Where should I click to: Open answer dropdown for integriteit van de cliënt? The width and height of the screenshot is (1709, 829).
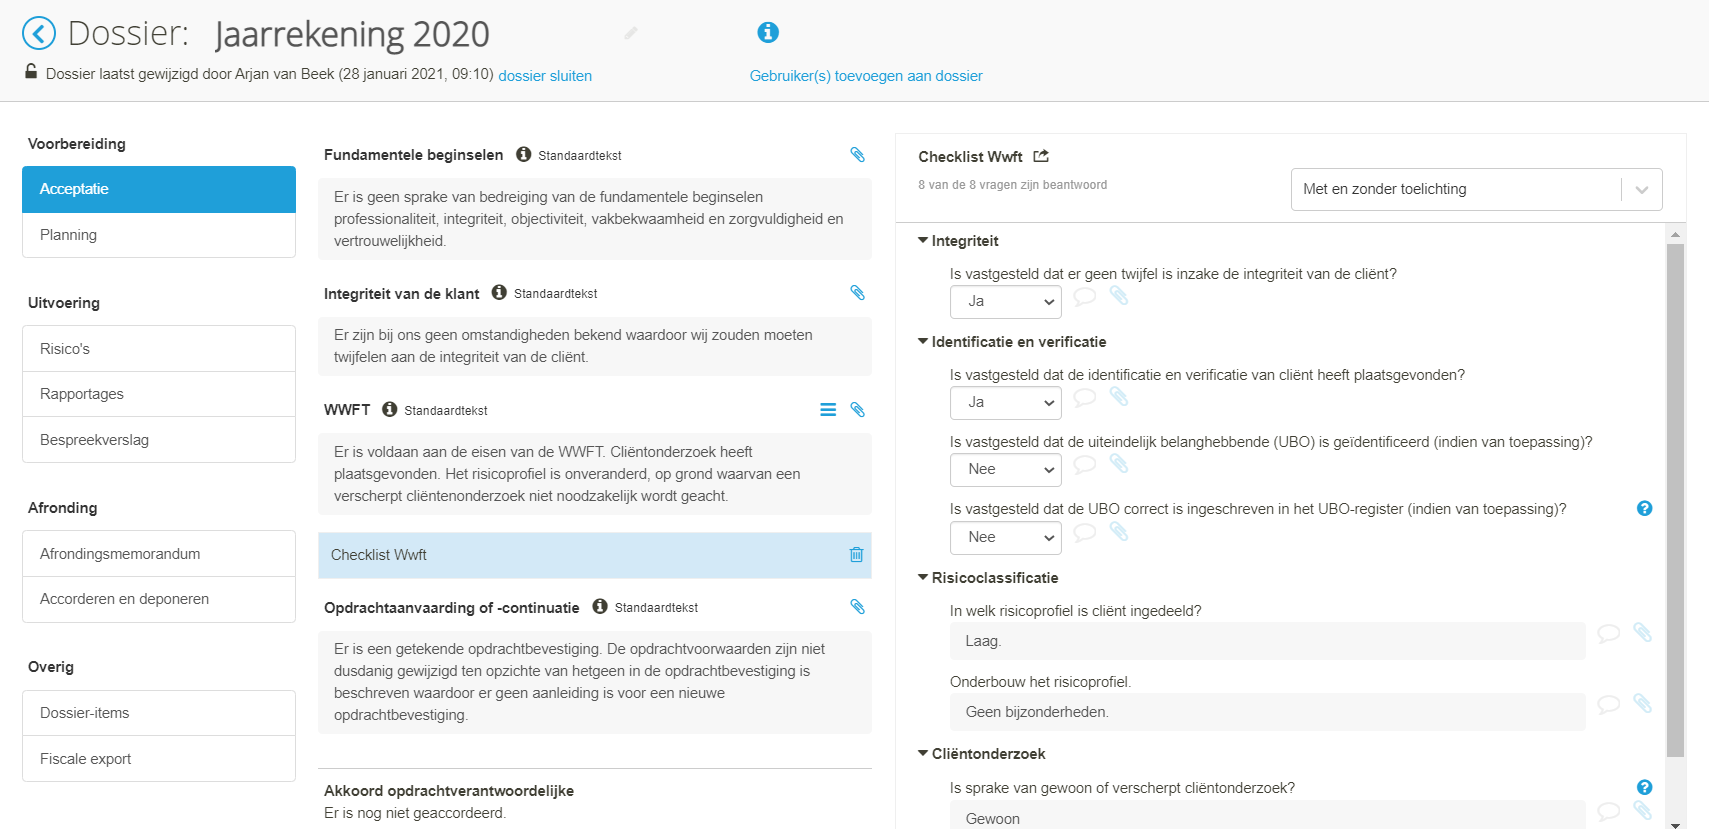click(1005, 301)
